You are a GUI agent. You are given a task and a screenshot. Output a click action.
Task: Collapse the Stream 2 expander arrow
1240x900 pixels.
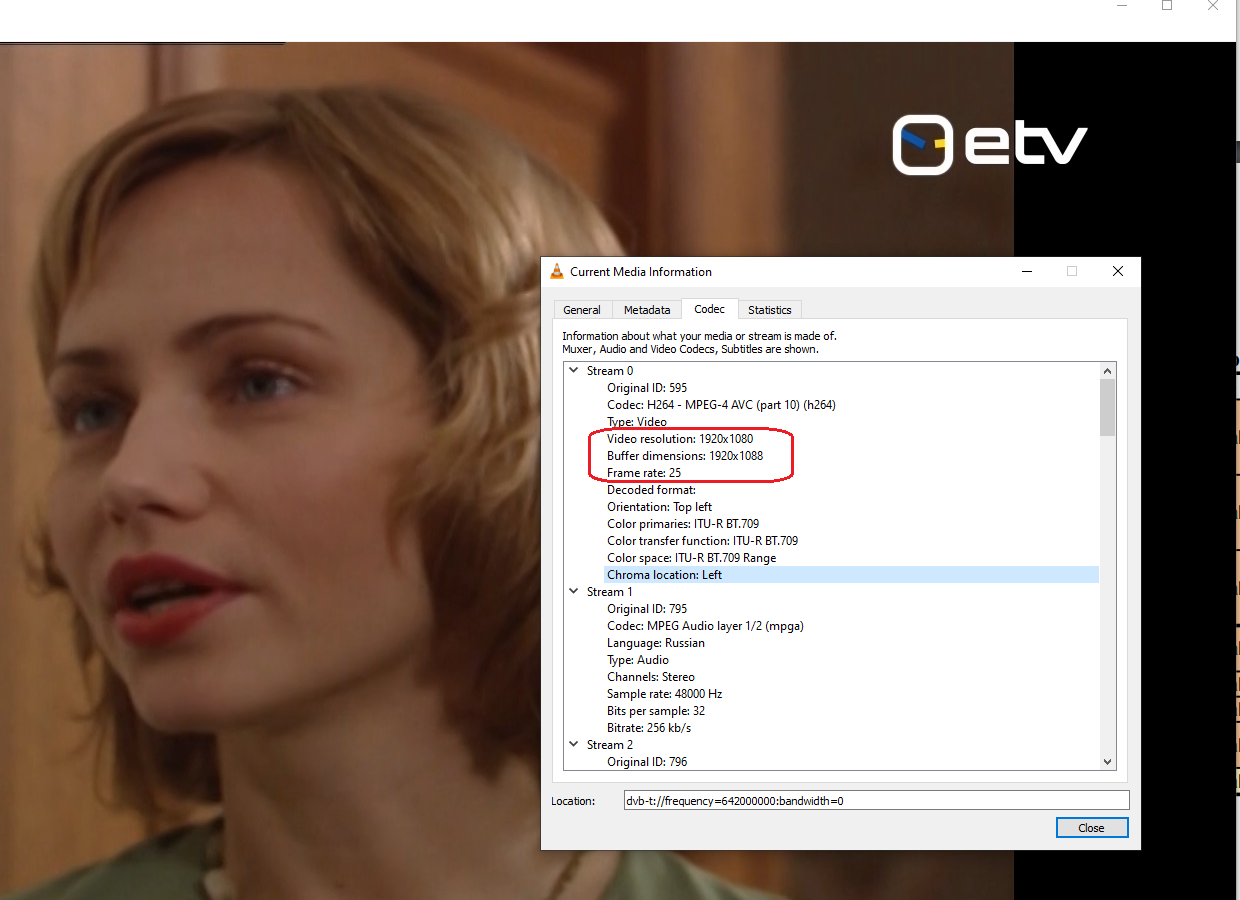coord(574,745)
